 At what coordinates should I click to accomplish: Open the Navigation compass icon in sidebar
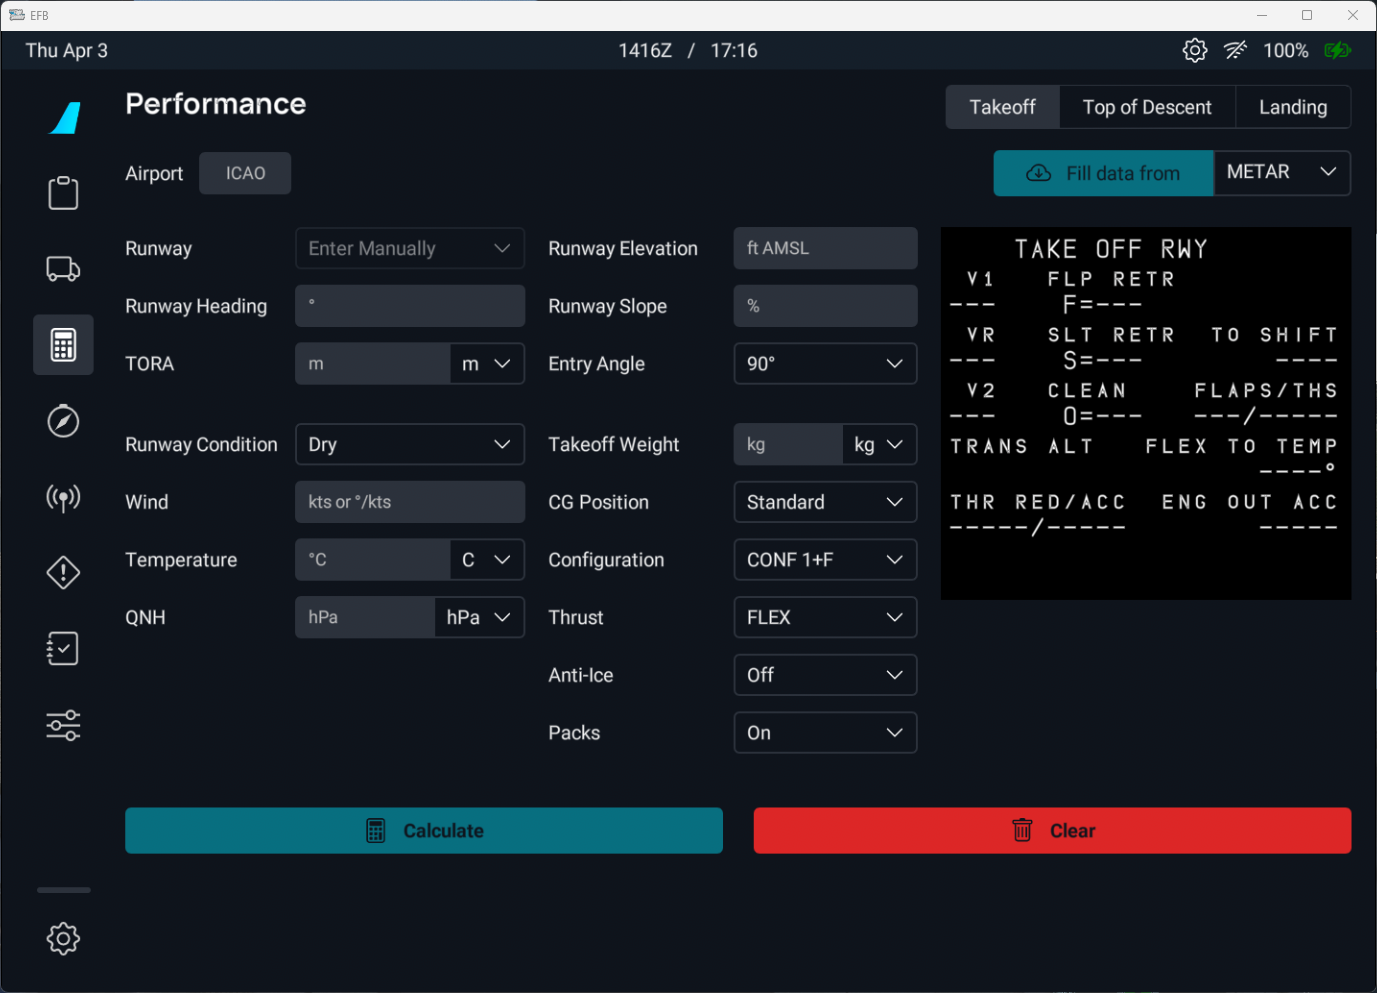point(63,421)
